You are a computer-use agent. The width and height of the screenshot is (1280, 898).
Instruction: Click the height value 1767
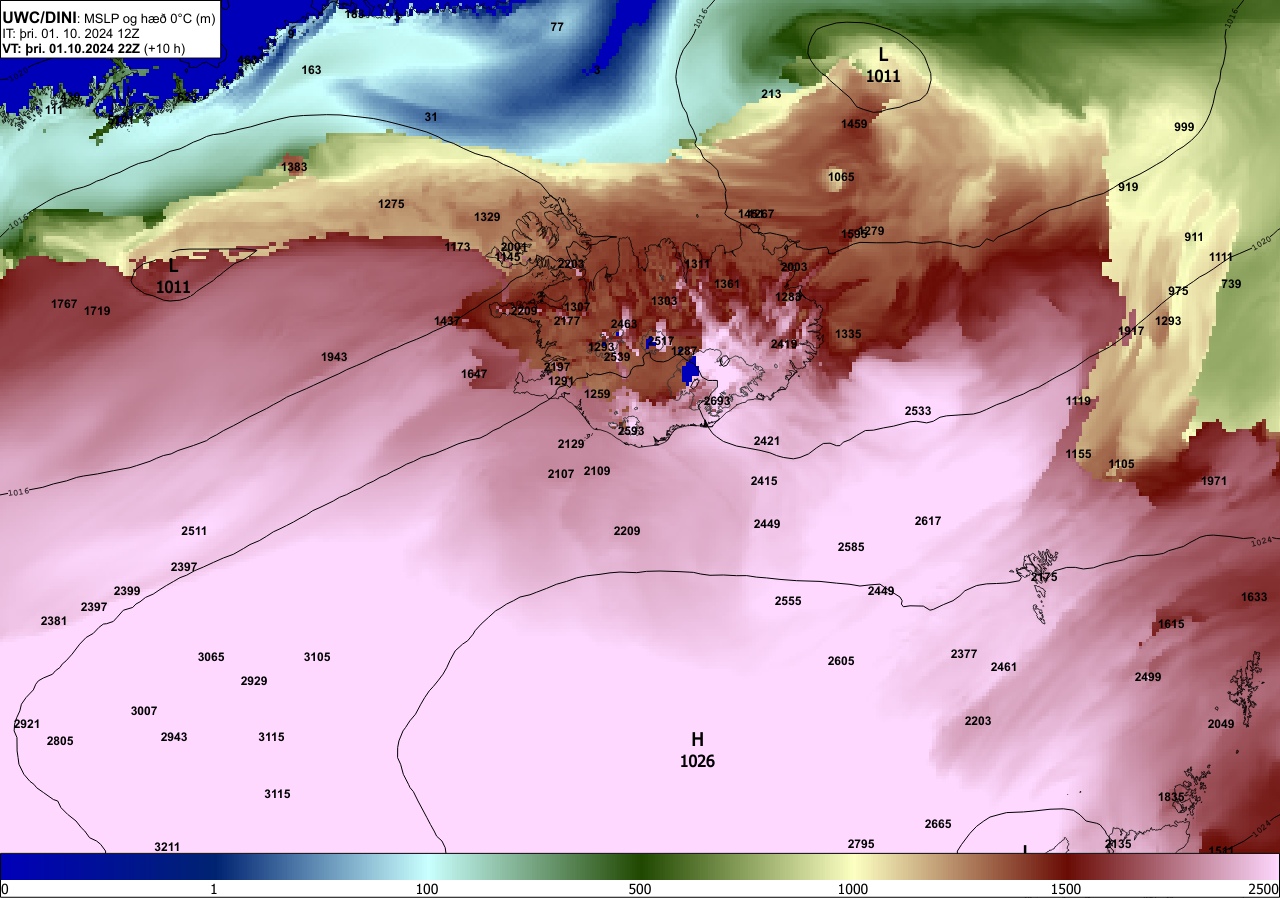[64, 304]
